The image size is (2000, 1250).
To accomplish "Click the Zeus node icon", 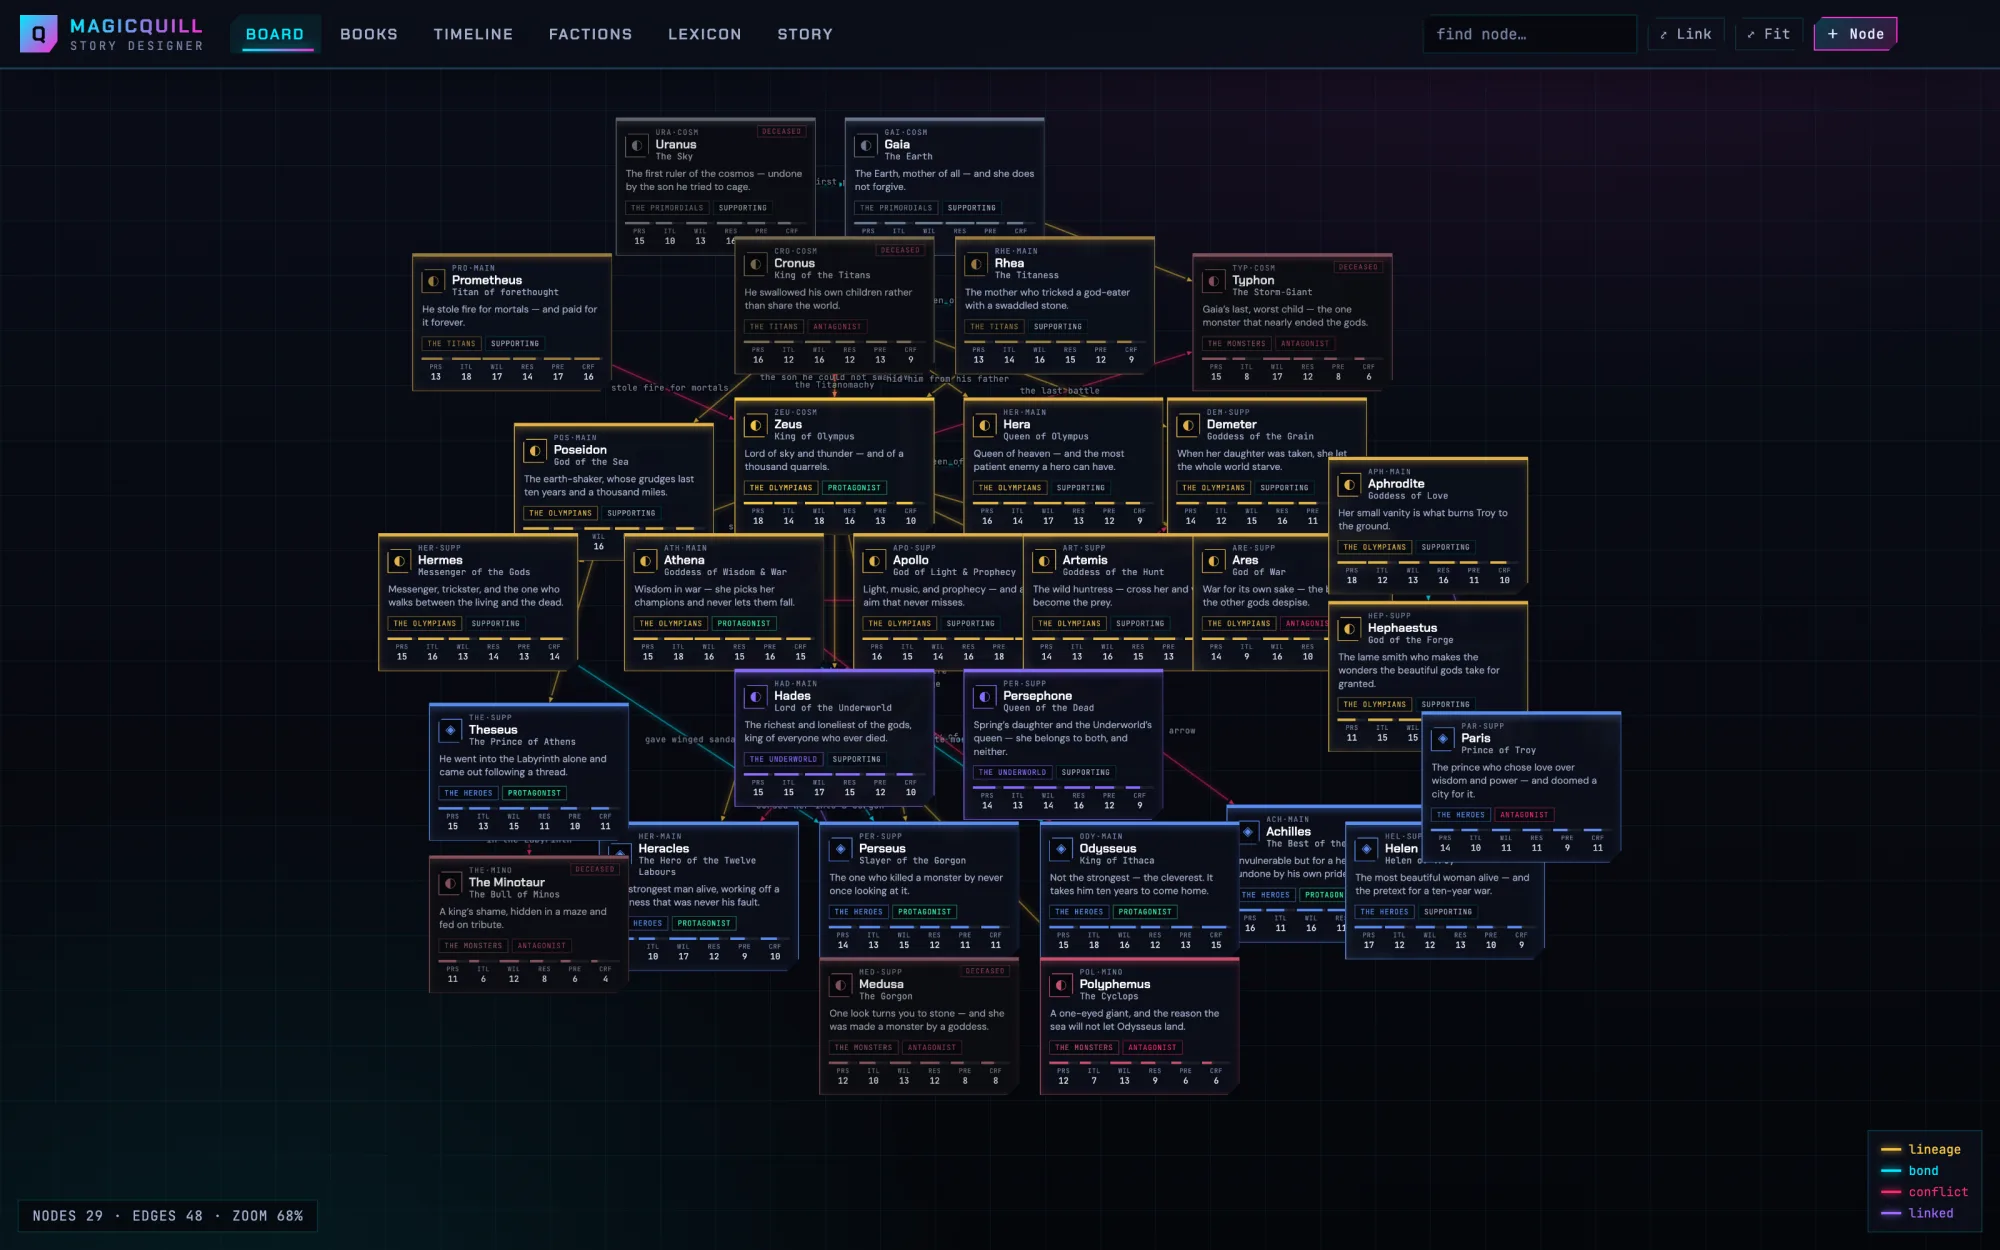I will coord(756,426).
